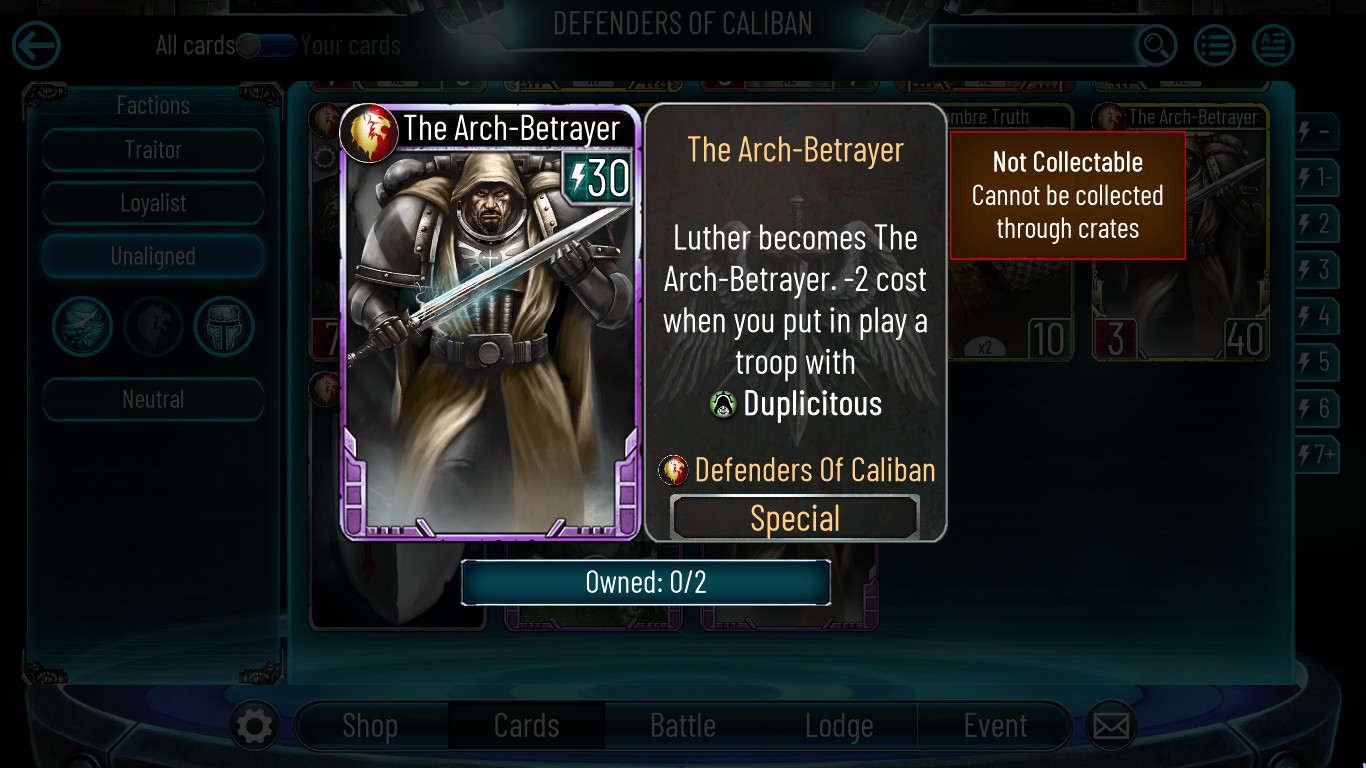1366x768 pixels.
Task: Open the list view icon
Action: pyautogui.click(x=1214, y=46)
